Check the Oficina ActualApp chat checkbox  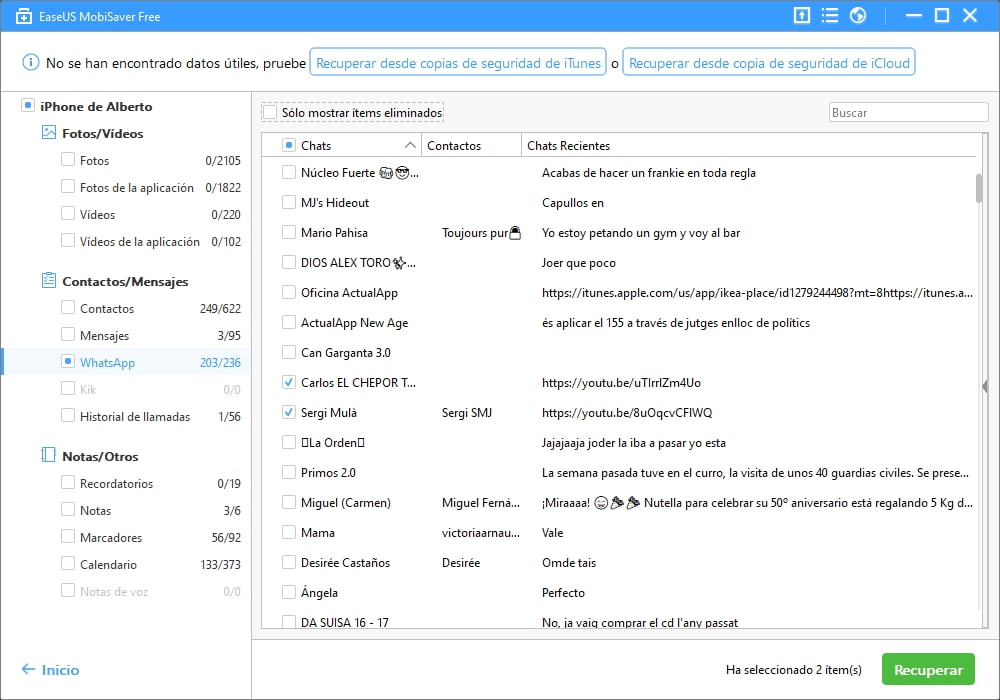click(289, 293)
